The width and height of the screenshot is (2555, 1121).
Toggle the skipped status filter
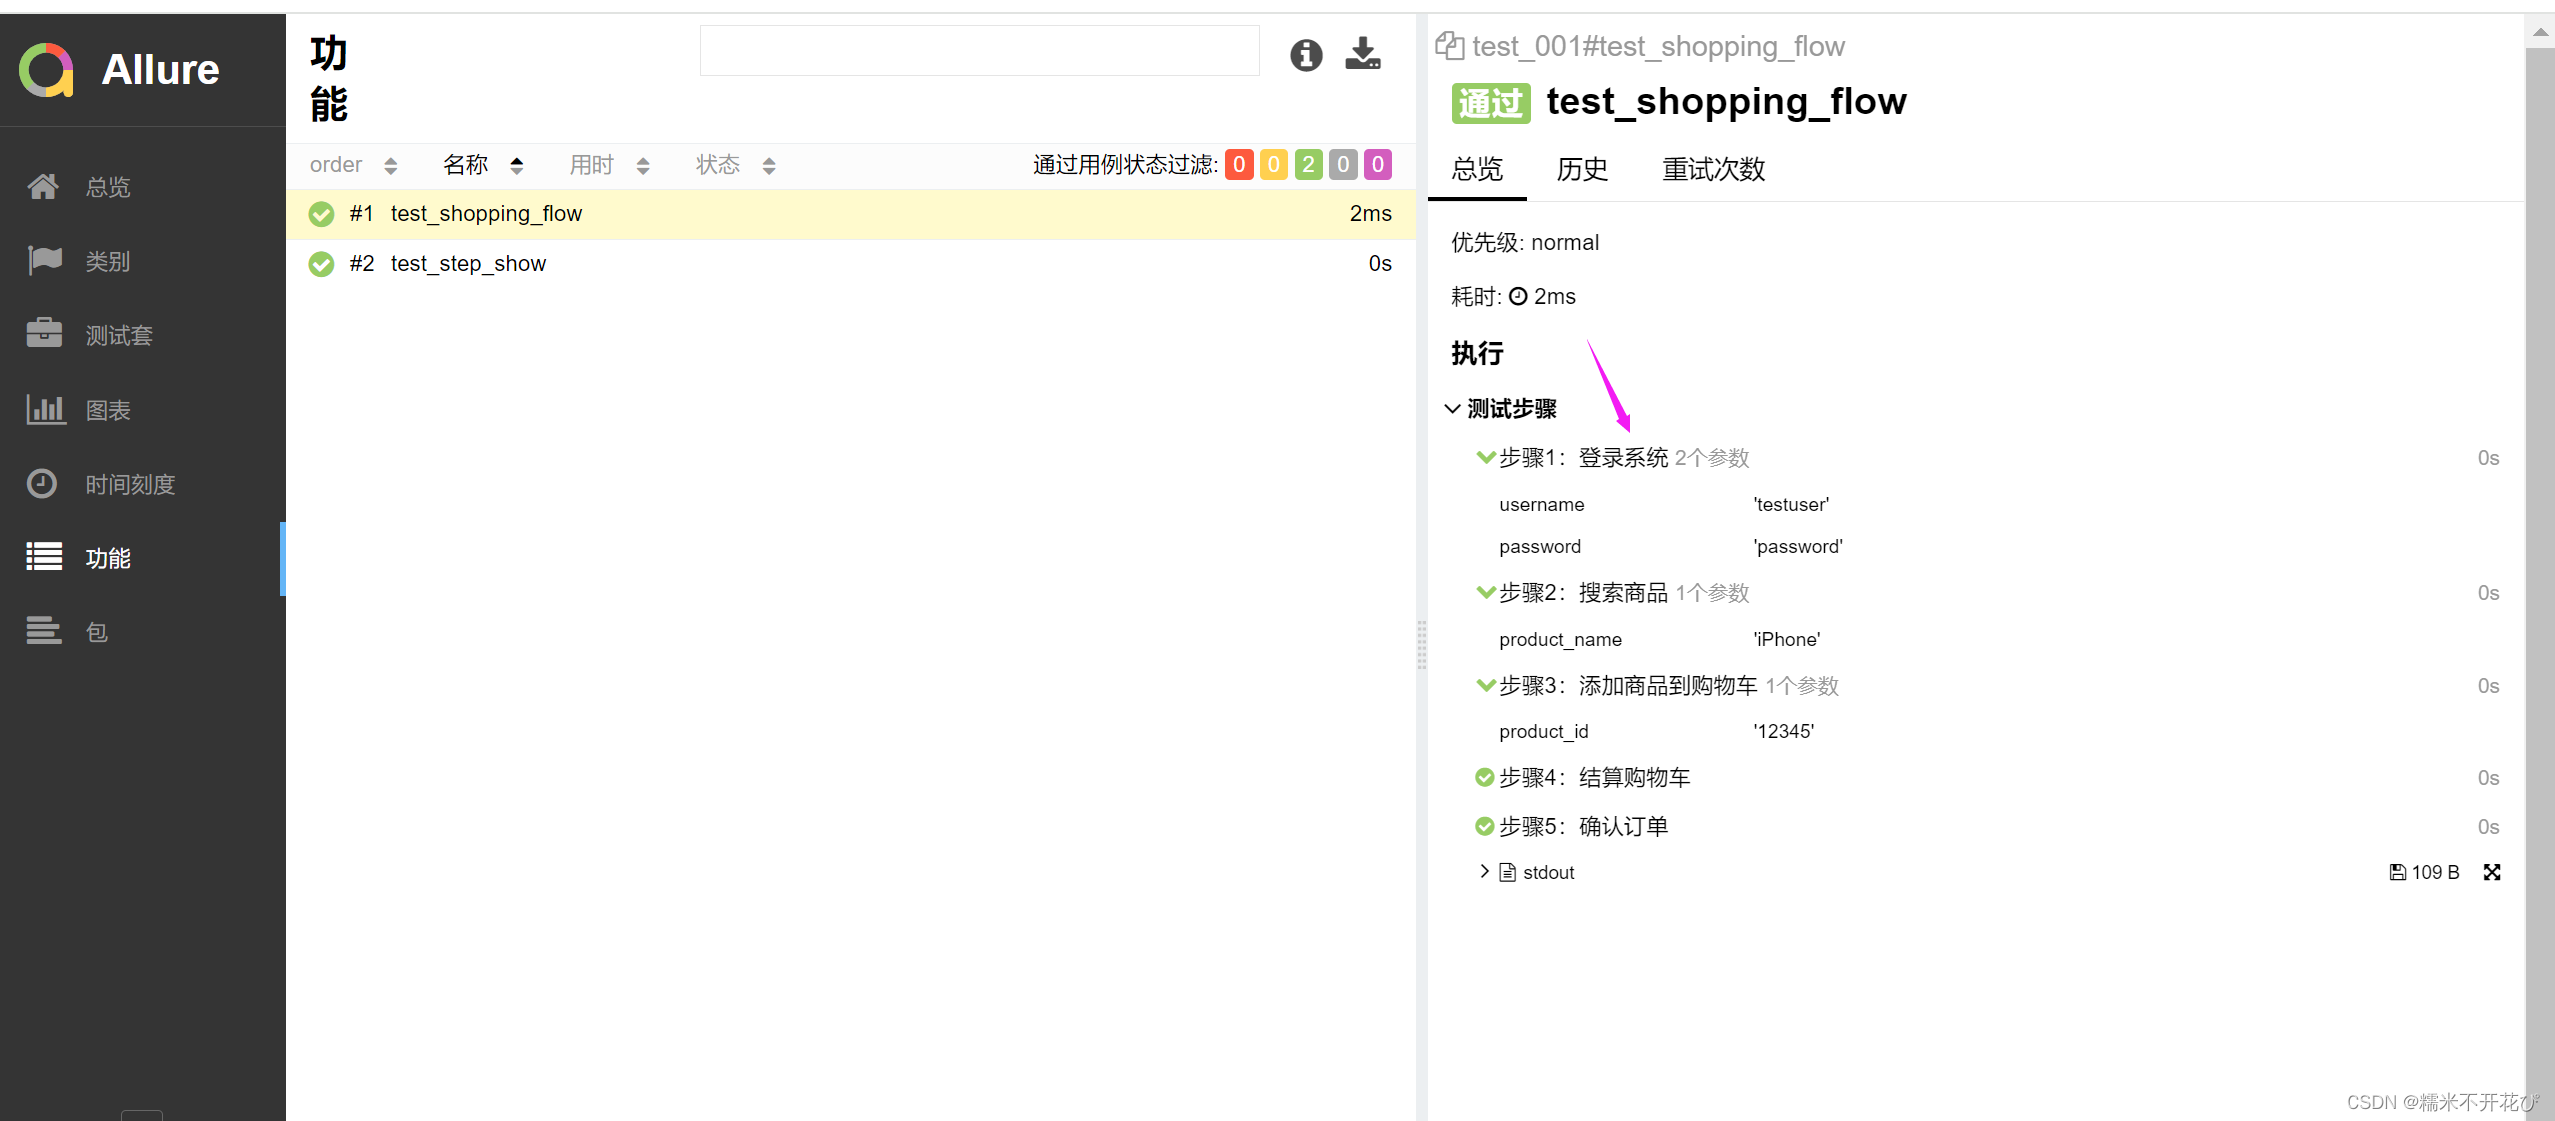pyautogui.click(x=1342, y=164)
